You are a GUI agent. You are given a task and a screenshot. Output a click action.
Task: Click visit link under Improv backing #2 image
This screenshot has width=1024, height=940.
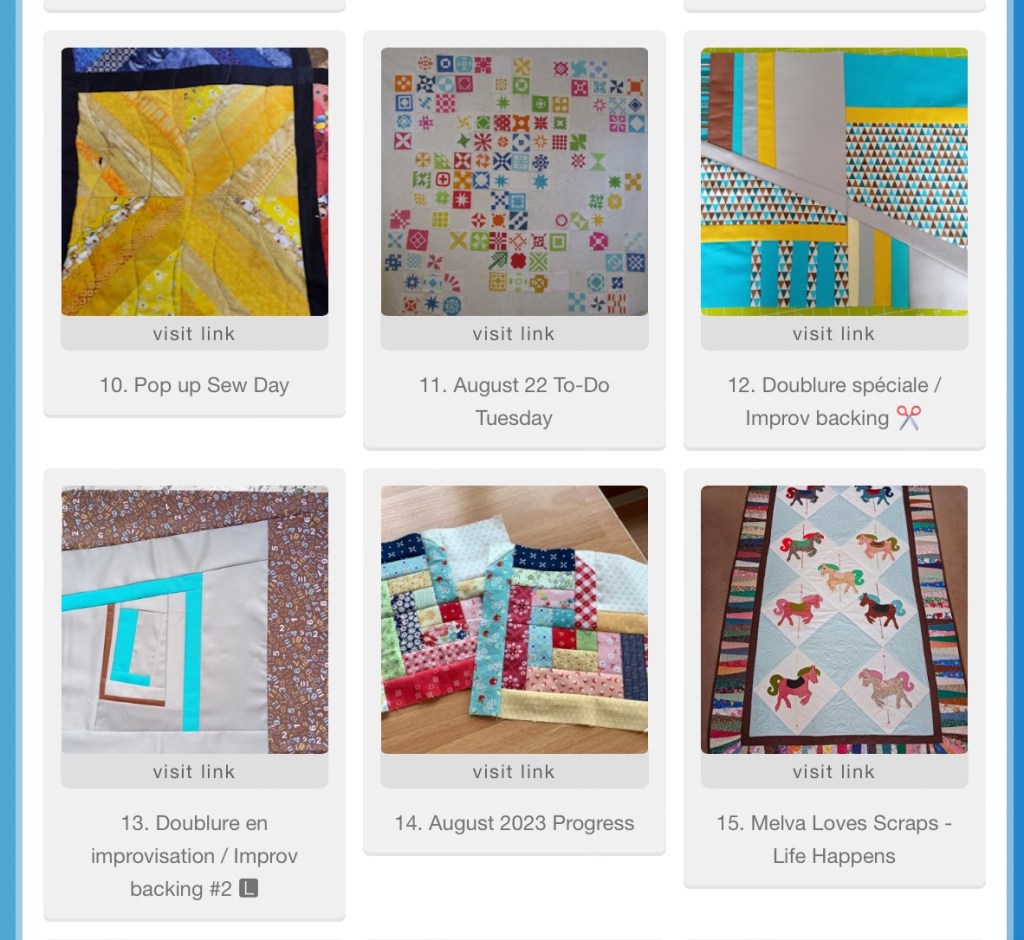coord(195,771)
